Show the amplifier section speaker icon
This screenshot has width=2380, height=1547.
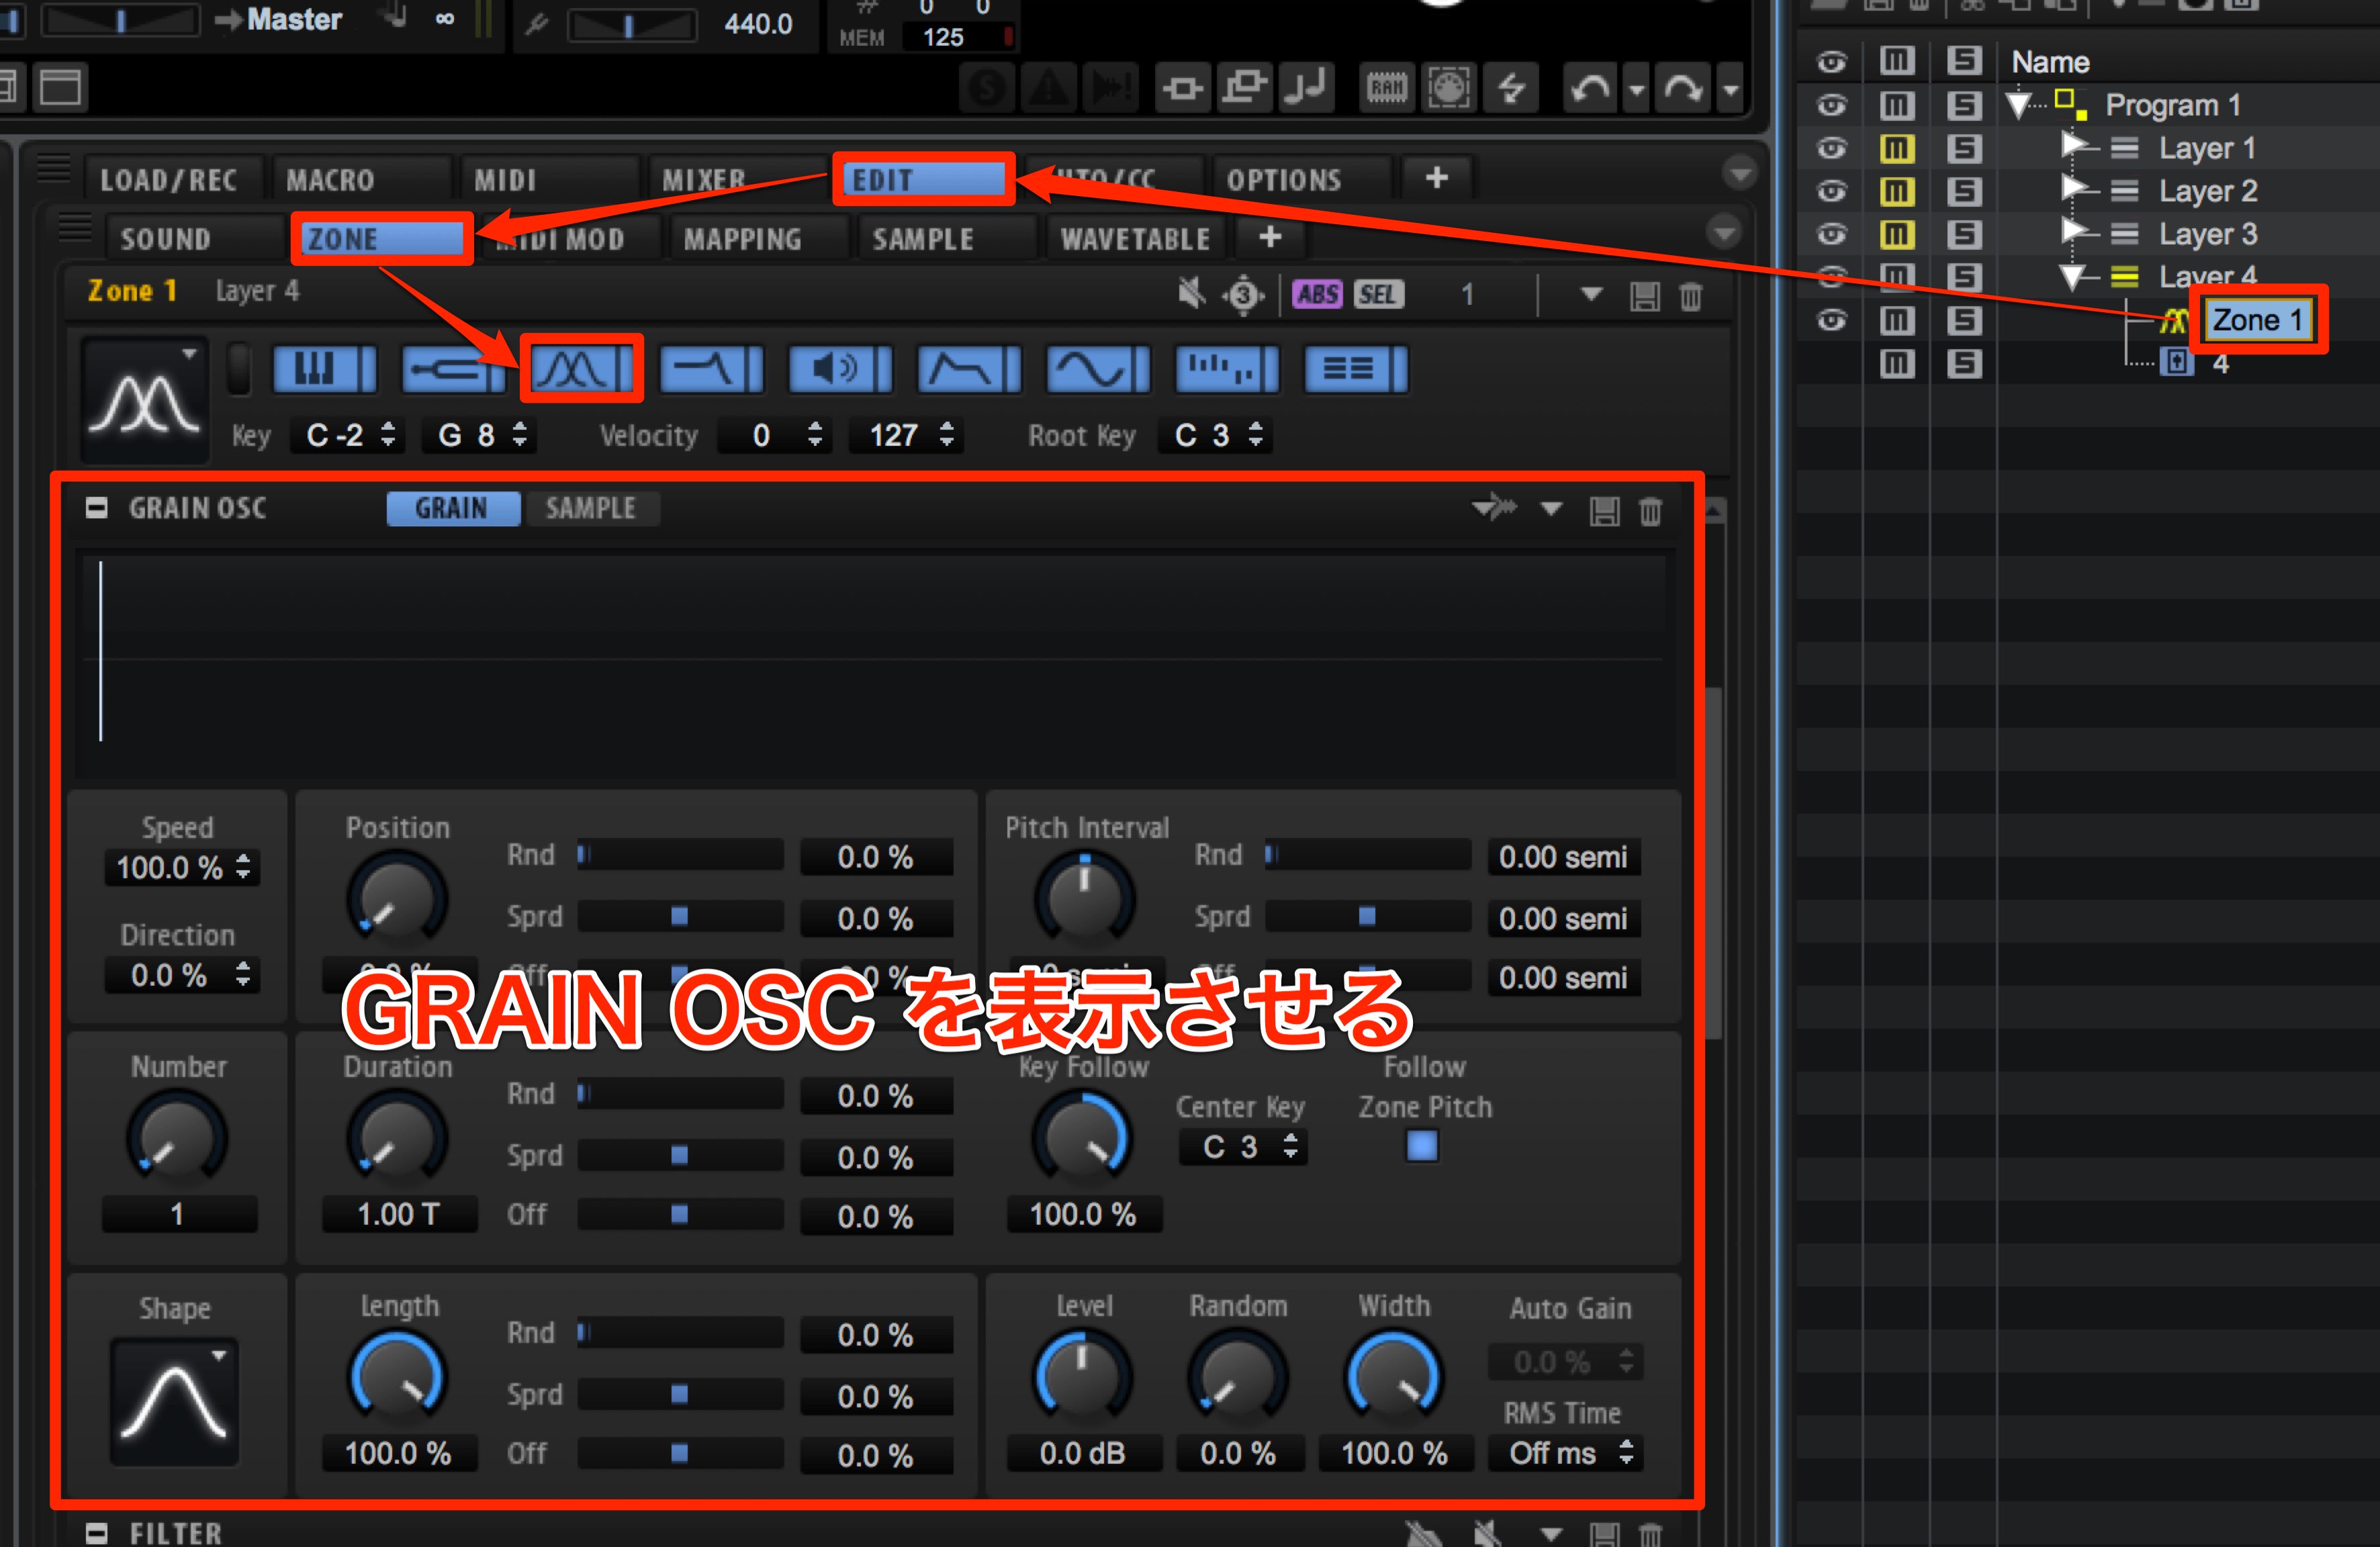(x=840, y=369)
